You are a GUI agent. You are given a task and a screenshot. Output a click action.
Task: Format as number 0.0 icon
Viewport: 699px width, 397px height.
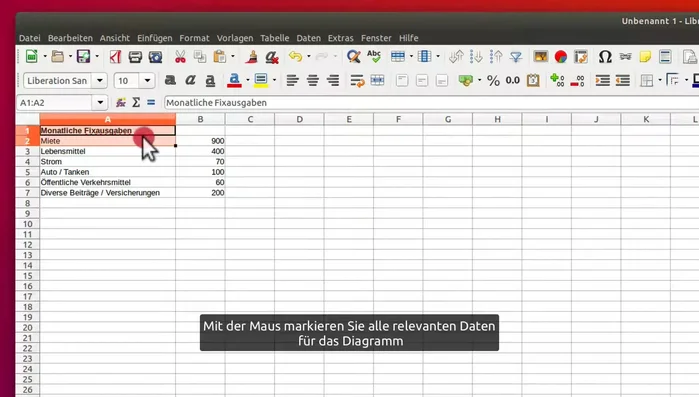[513, 81]
